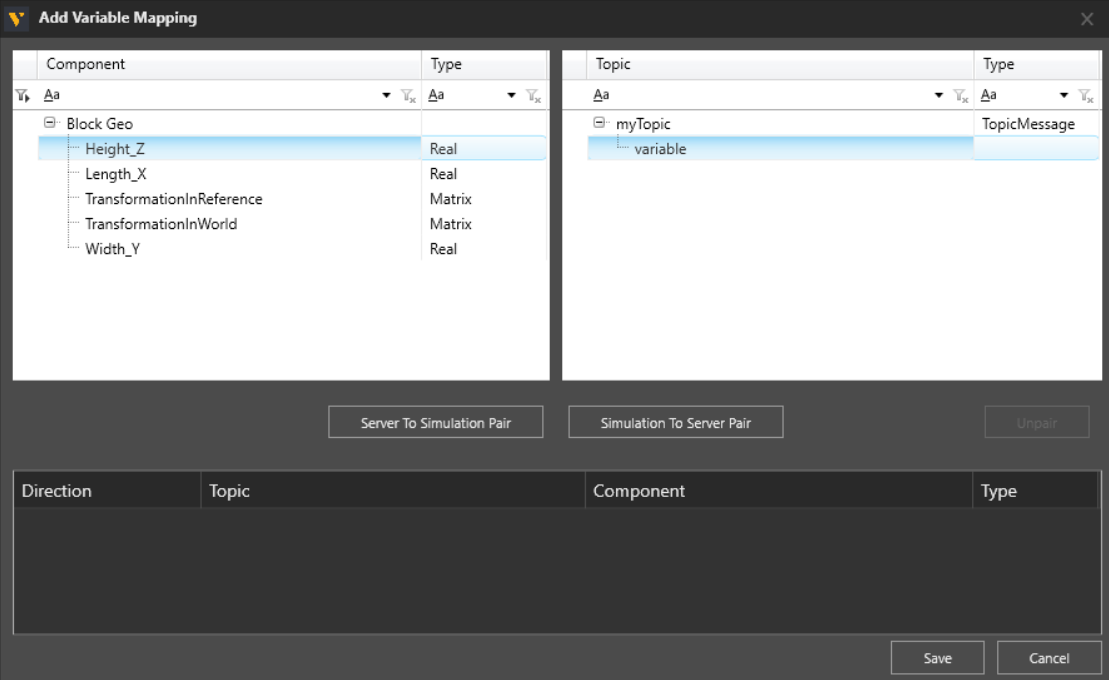Collapse the myTopic tree node

(x=599, y=124)
